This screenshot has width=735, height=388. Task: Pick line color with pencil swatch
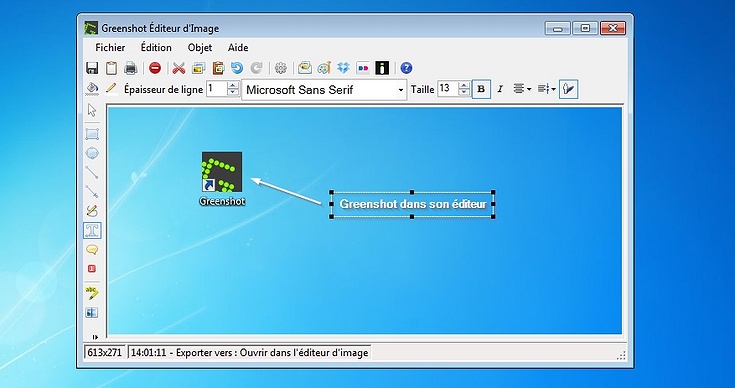[111, 88]
